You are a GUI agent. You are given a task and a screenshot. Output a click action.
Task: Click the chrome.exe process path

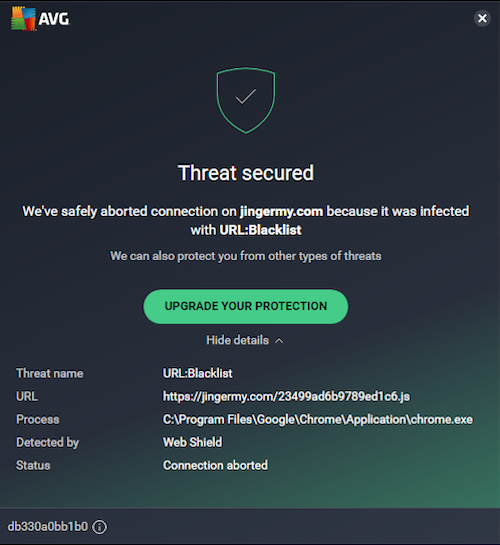(x=318, y=420)
